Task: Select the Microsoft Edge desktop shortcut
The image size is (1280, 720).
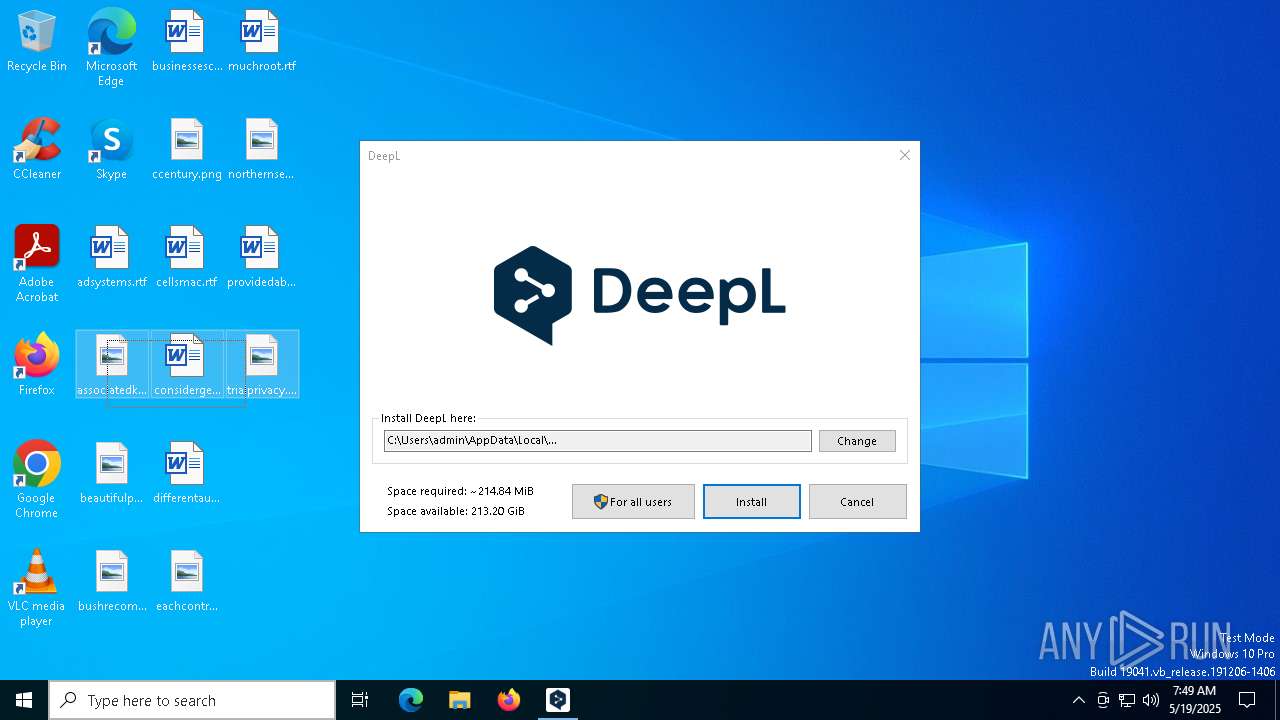Action: tap(111, 48)
